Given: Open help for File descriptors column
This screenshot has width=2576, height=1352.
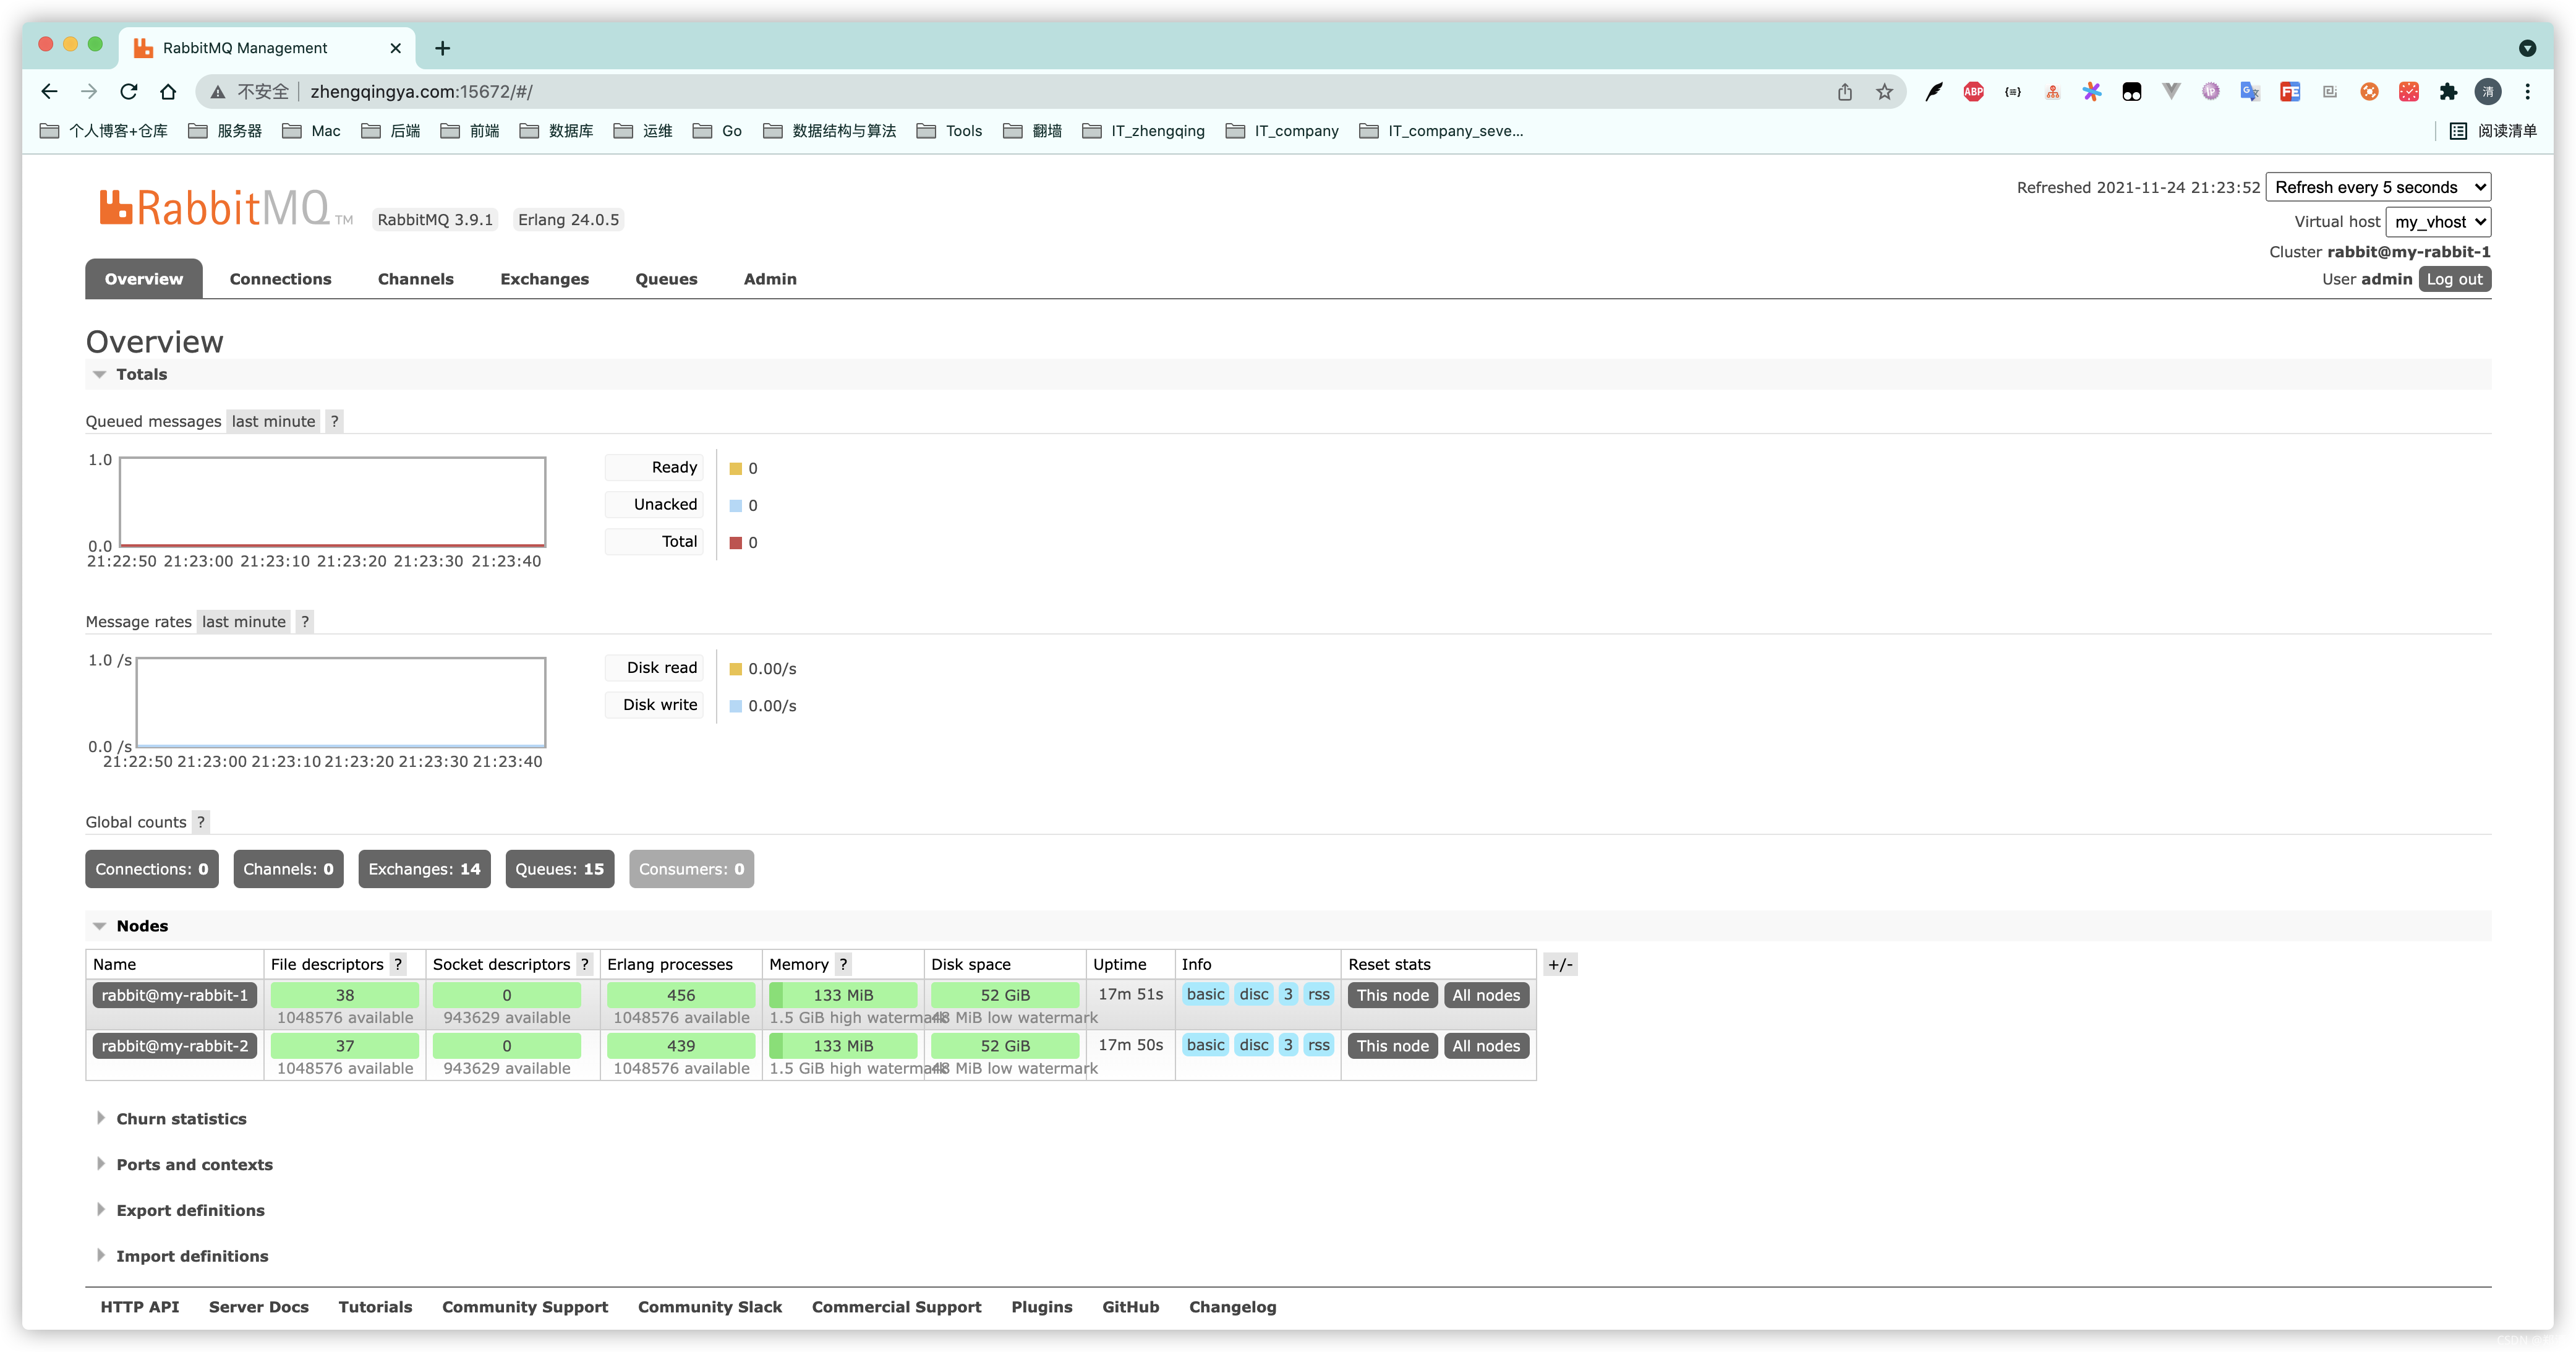Looking at the screenshot, I should 398,965.
